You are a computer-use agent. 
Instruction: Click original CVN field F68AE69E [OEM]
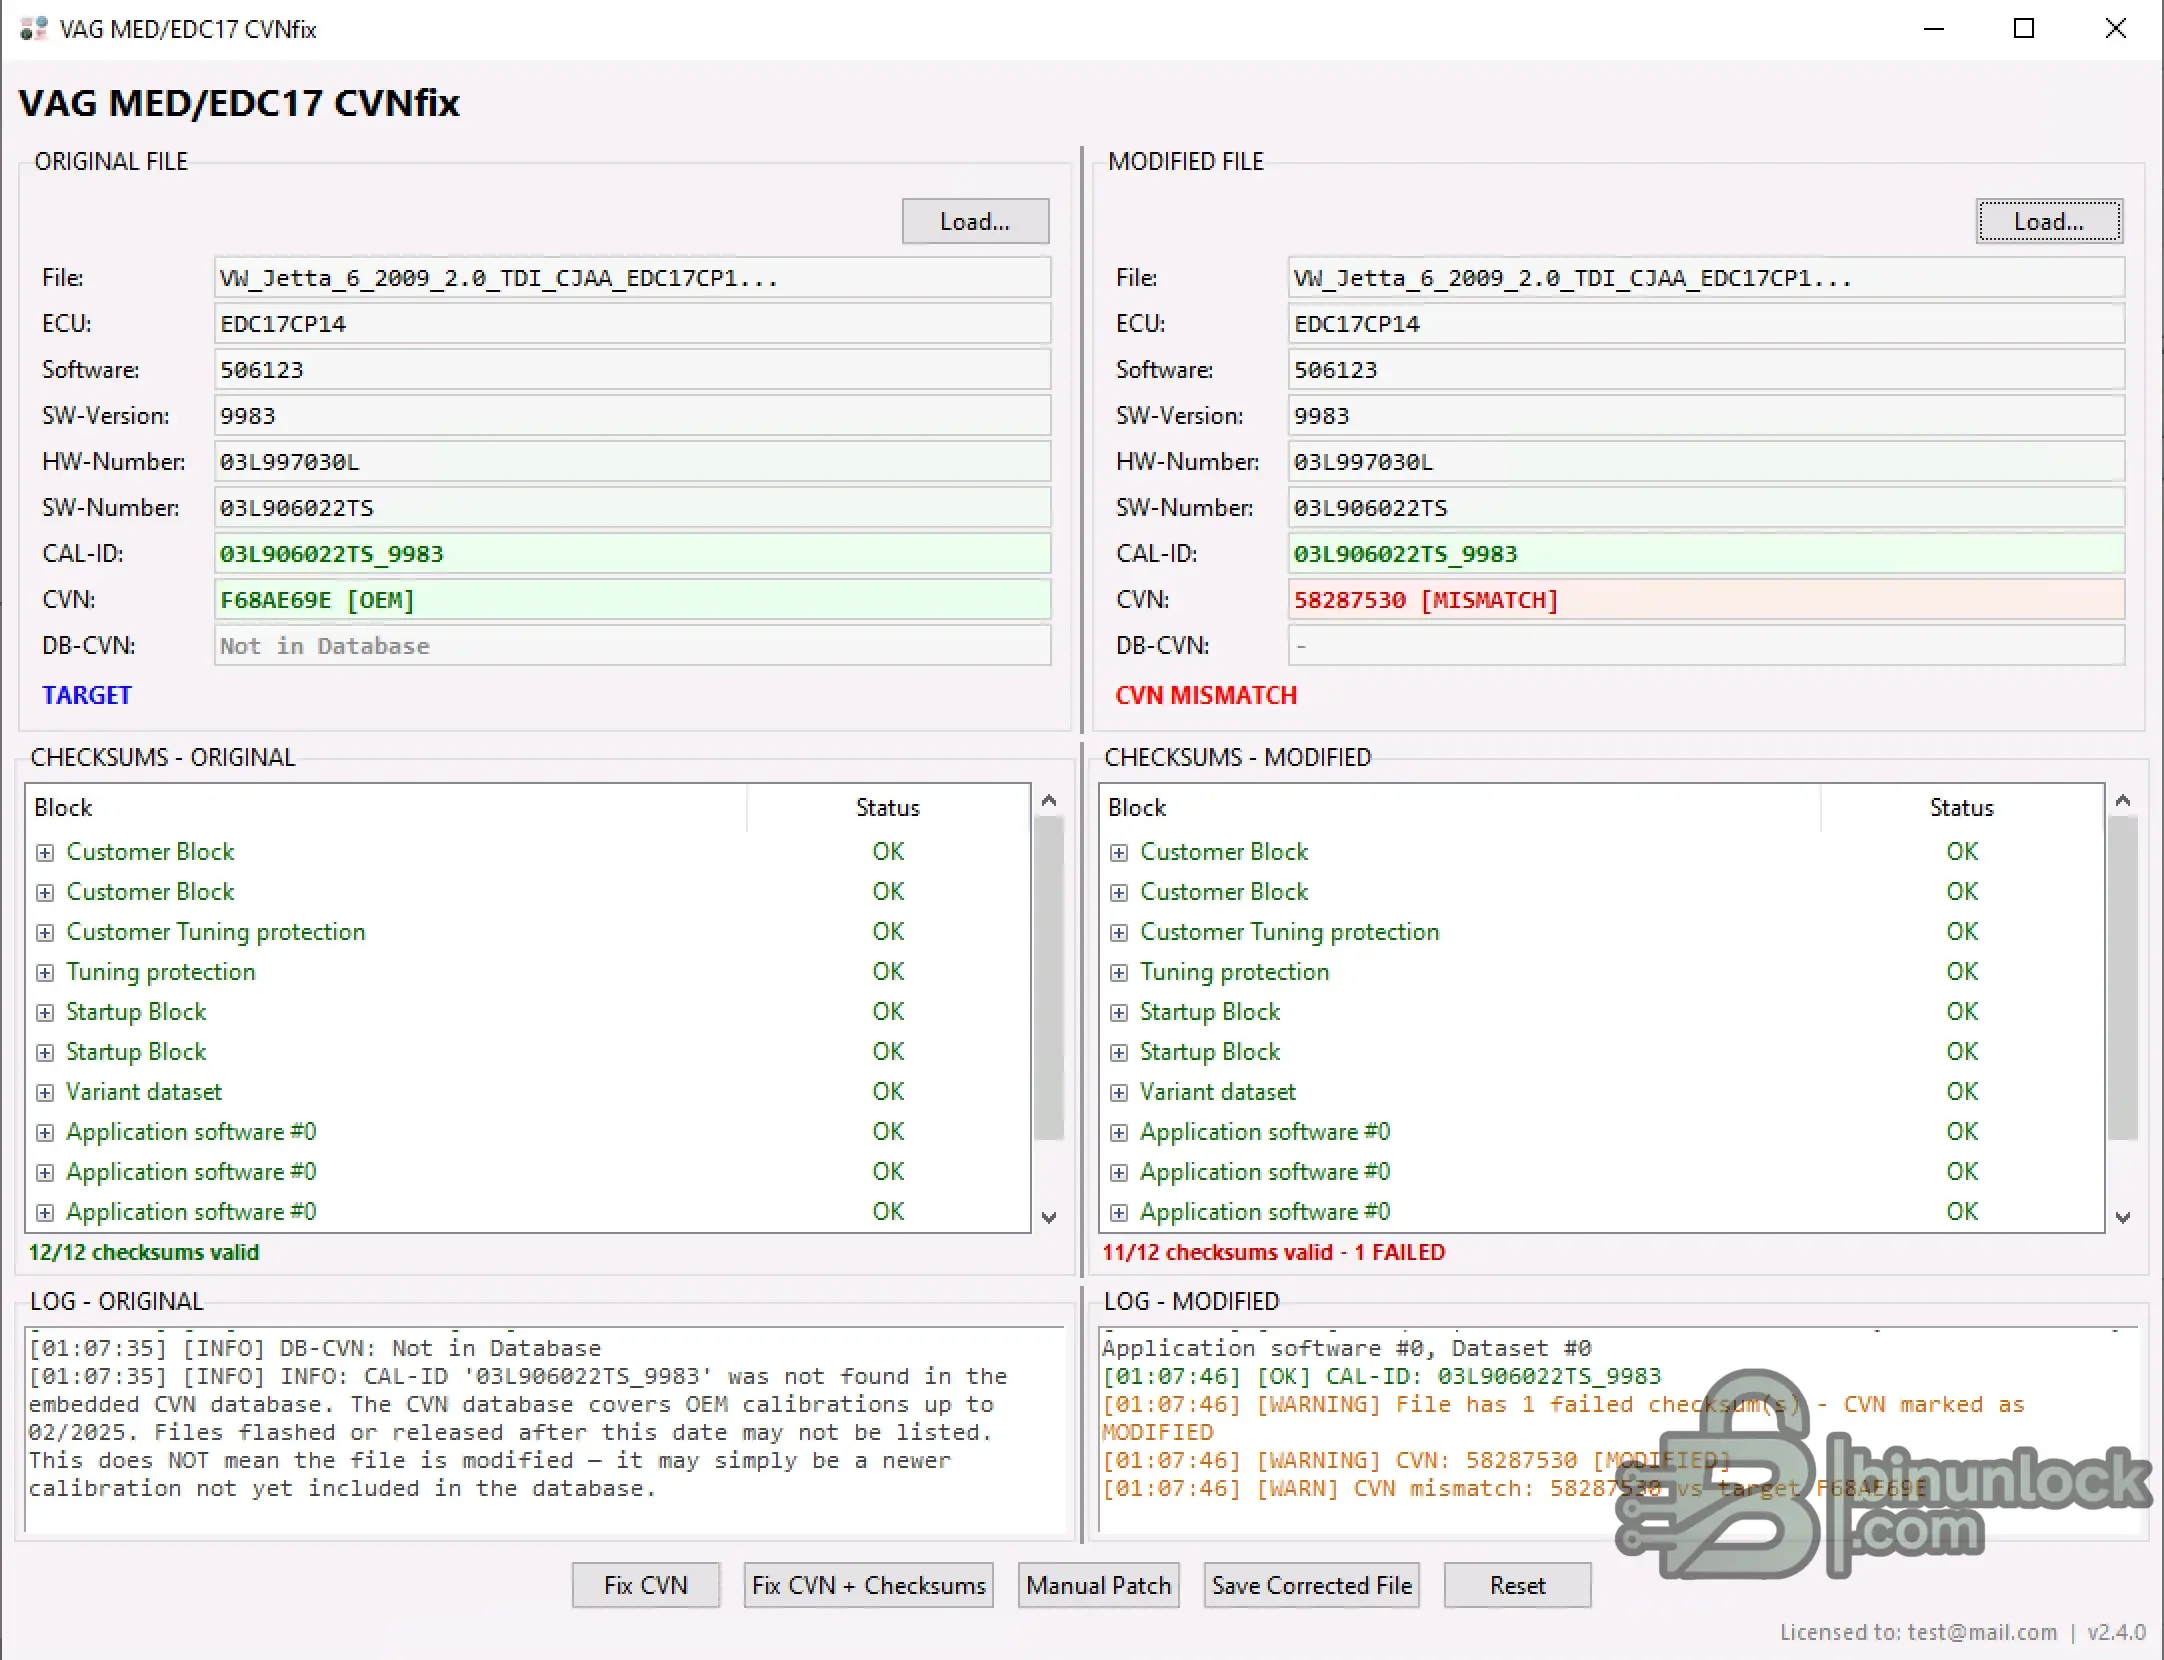(x=632, y=600)
